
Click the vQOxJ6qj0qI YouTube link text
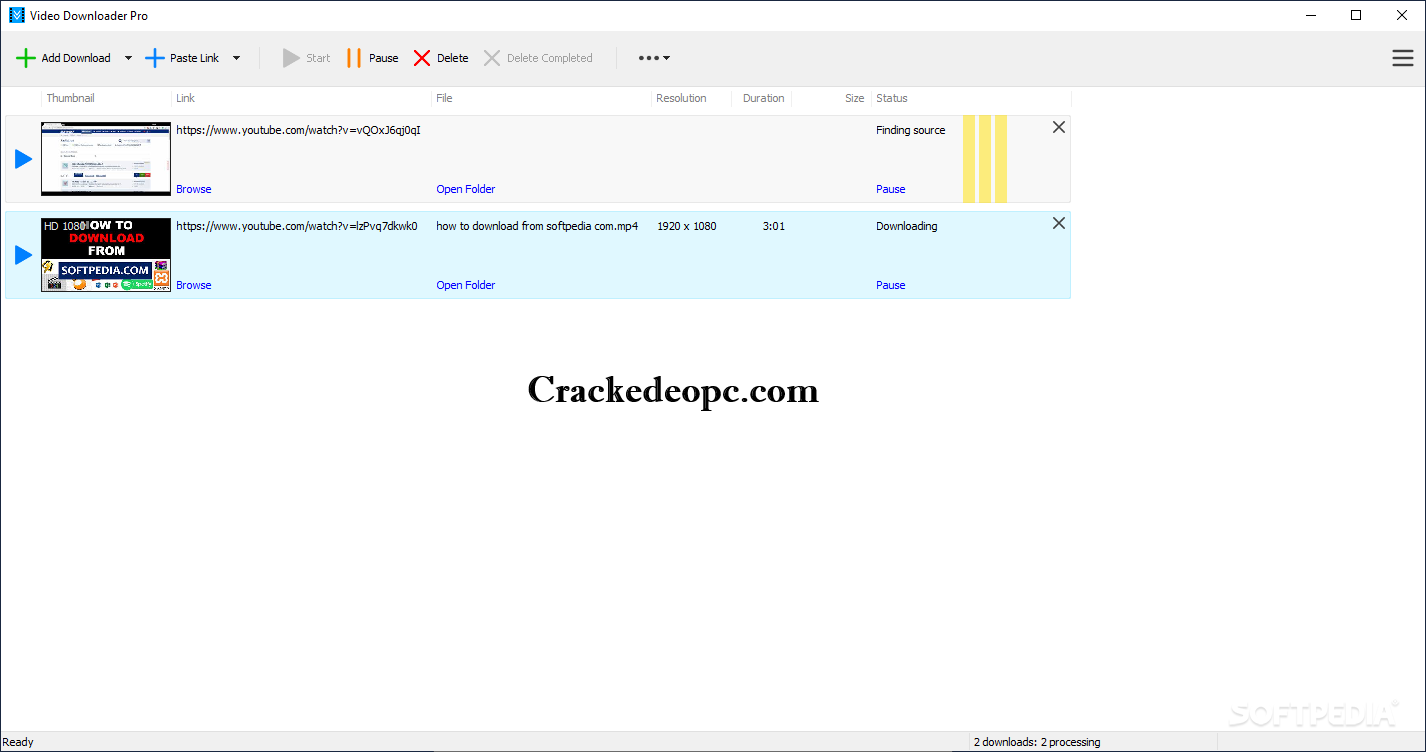coord(298,130)
